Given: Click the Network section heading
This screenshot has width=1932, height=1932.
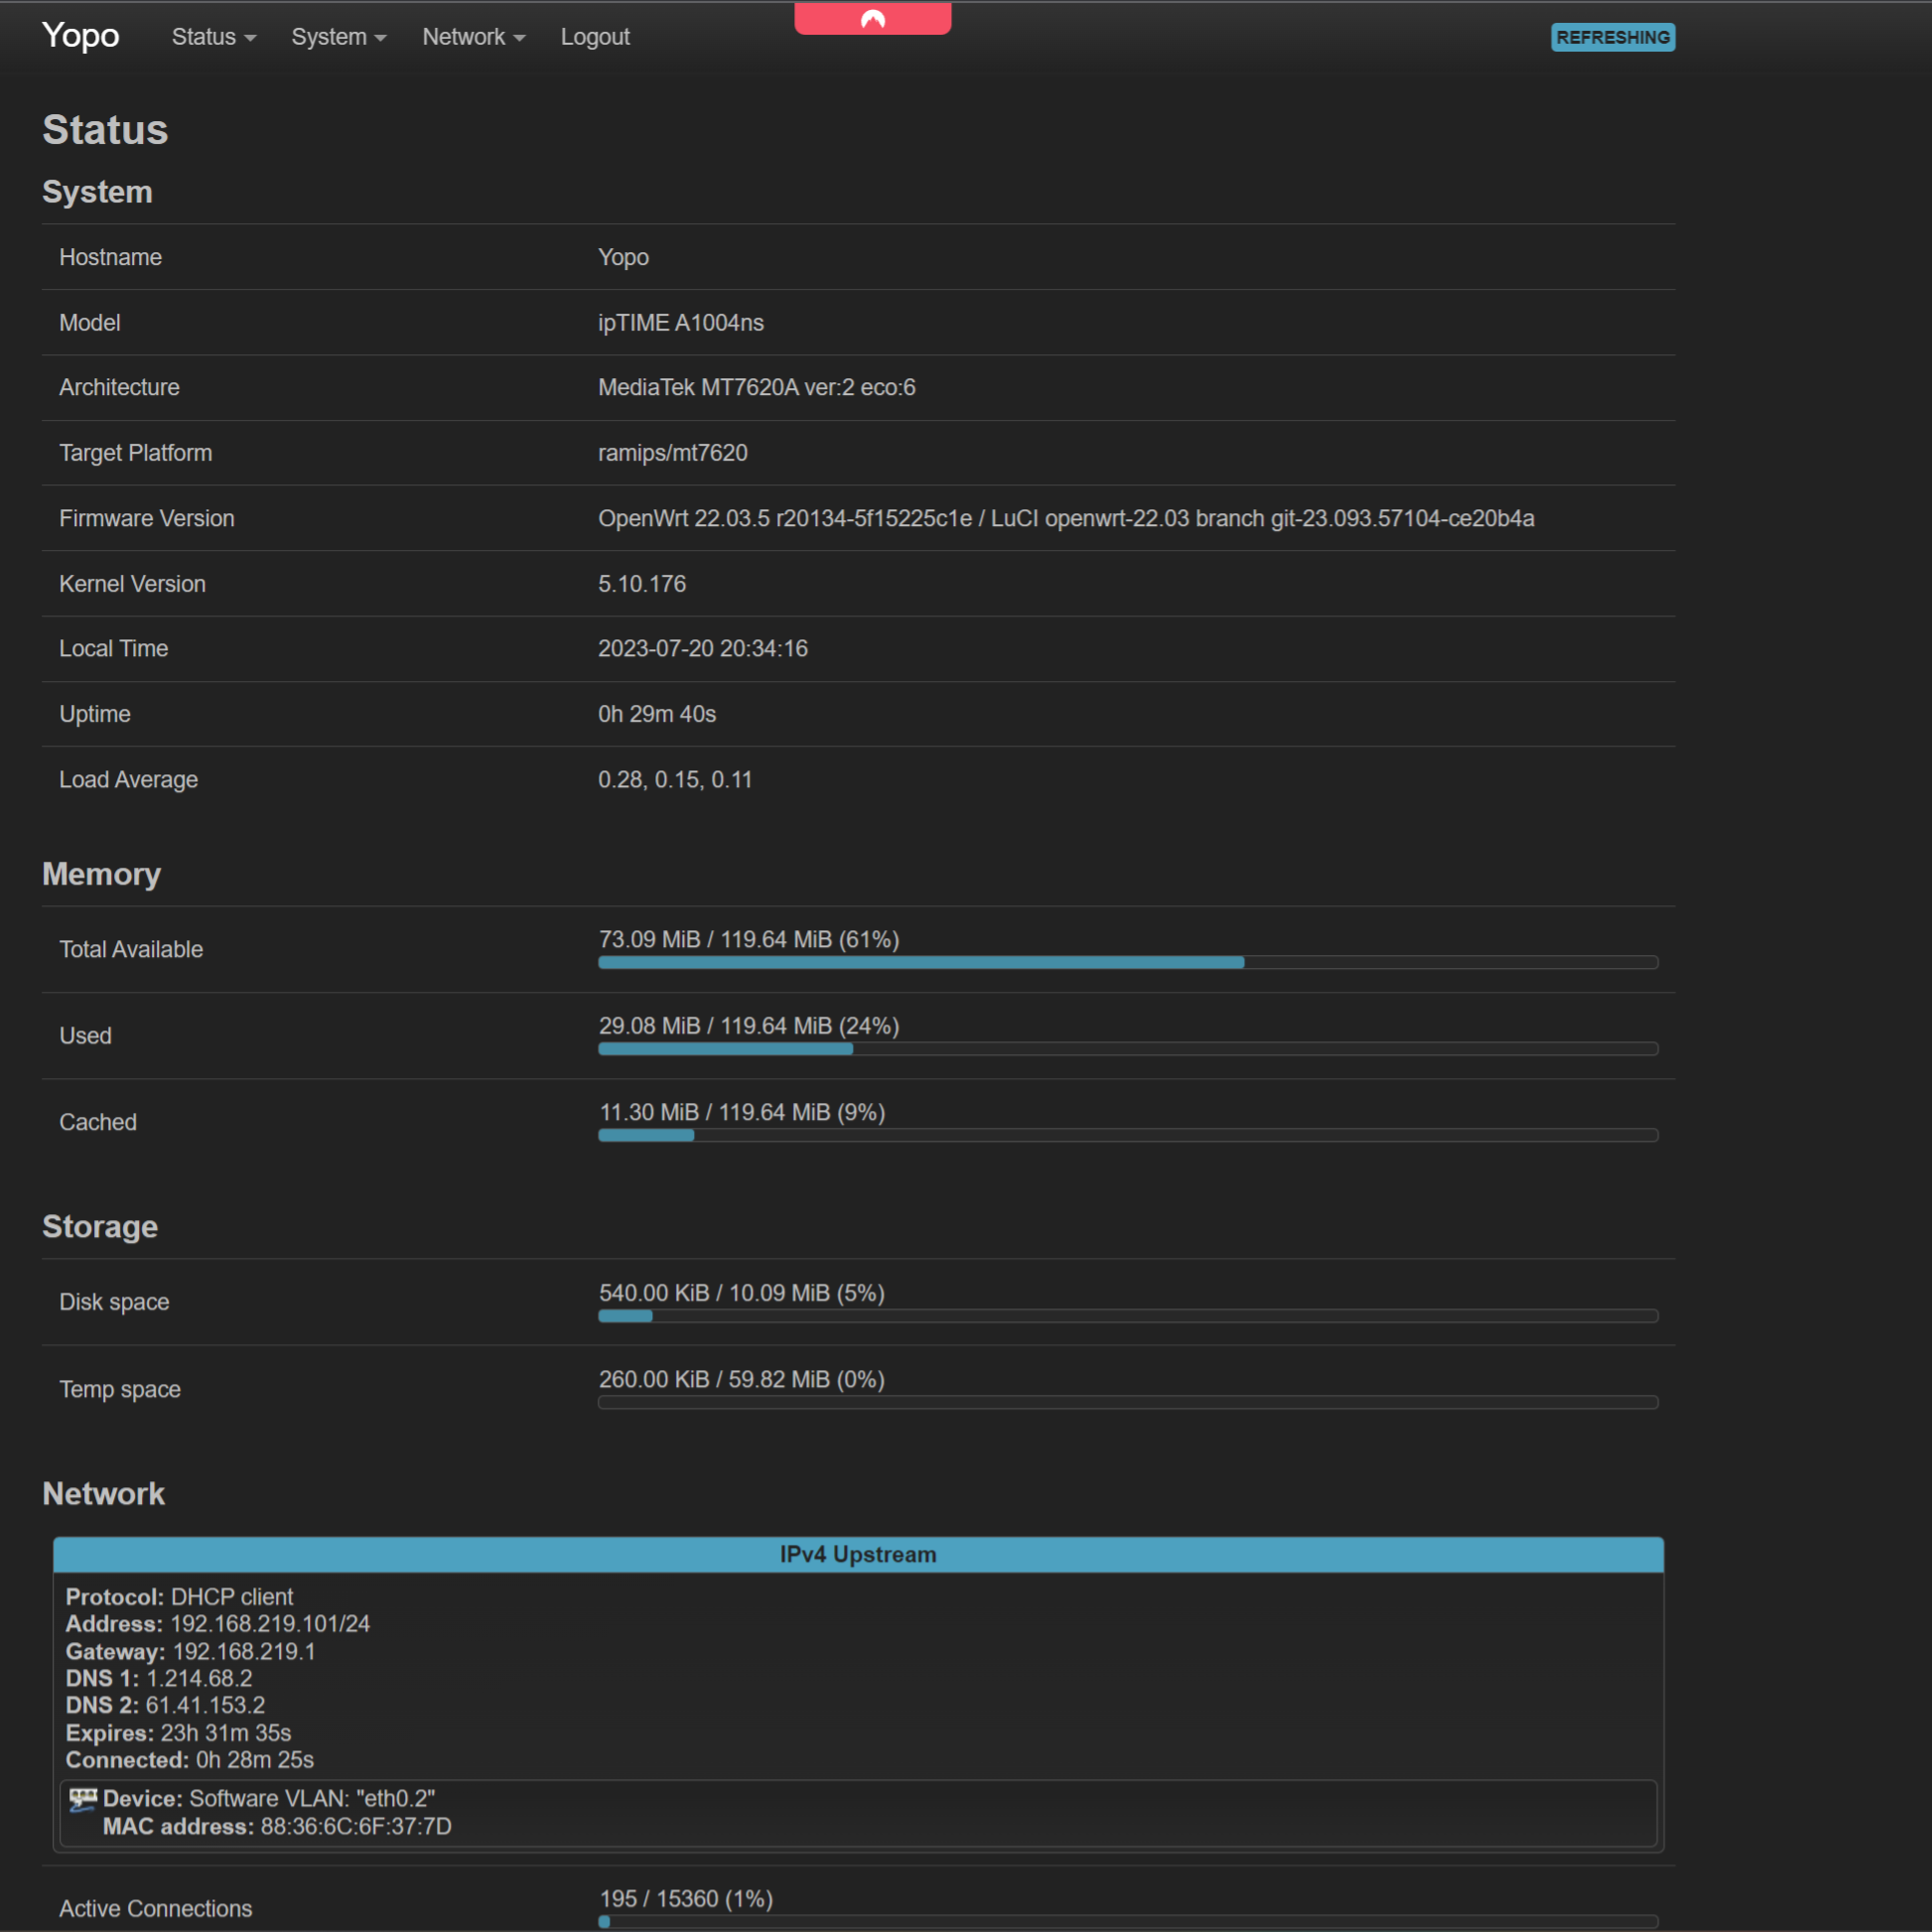Looking at the screenshot, I should pos(103,1493).
